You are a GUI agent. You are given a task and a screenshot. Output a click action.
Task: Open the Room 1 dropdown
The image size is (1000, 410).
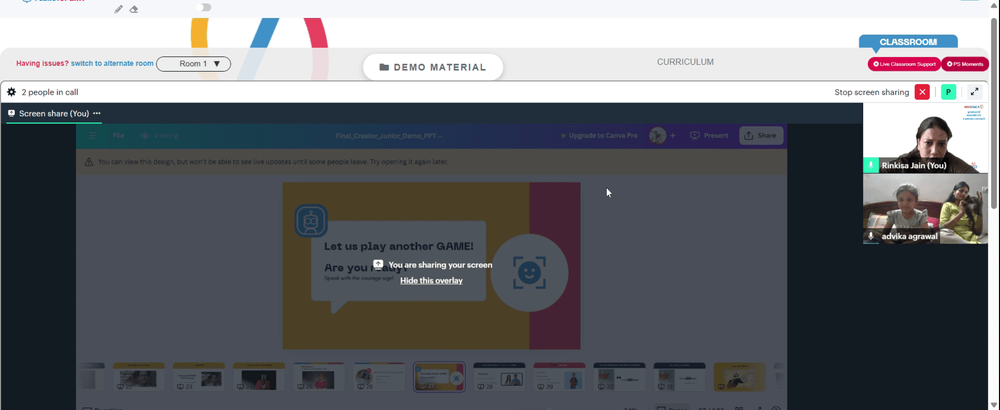193,64
